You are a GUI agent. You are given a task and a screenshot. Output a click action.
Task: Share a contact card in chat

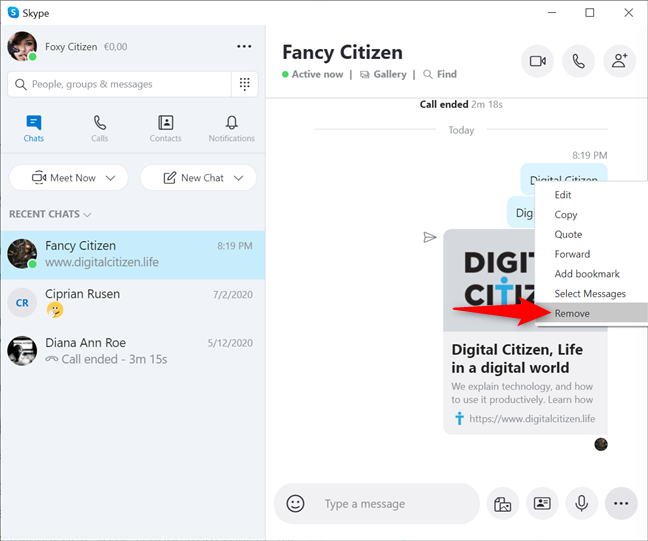click(x=542, y=503)
